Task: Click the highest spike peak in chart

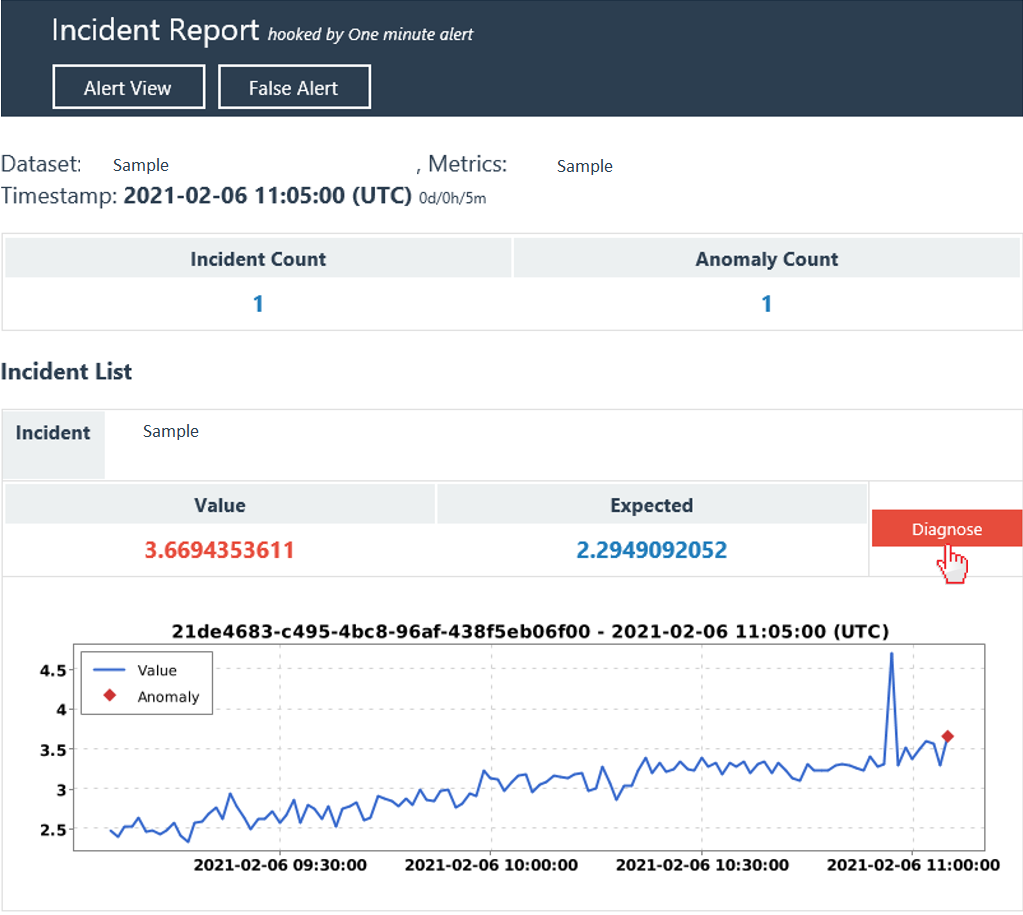Action: point(891,654)
